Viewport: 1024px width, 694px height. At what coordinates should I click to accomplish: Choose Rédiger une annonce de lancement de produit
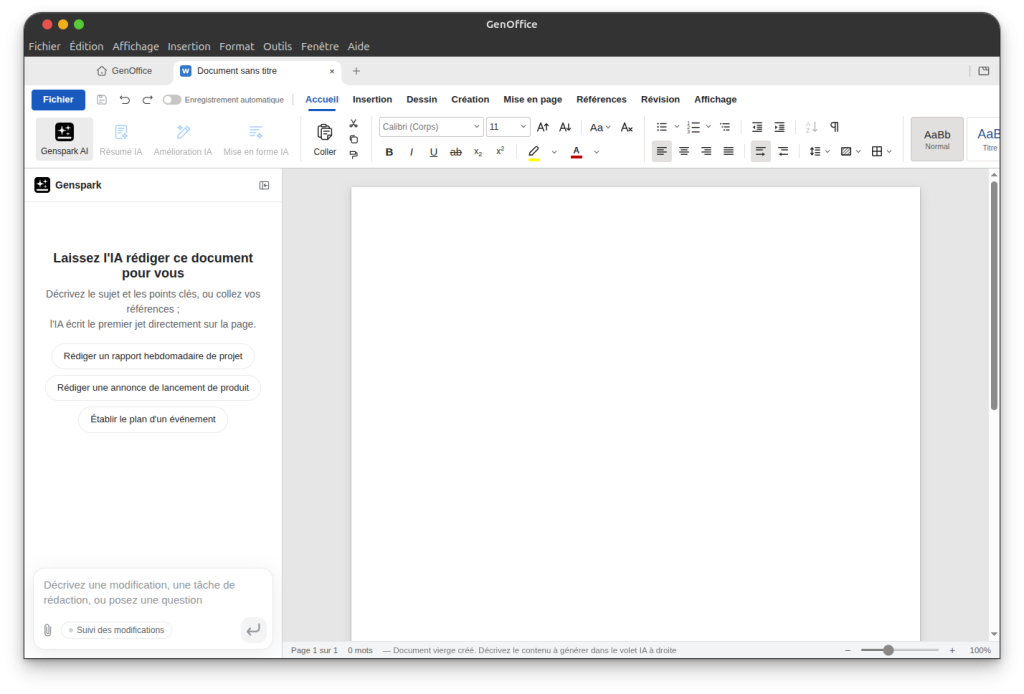153,388
